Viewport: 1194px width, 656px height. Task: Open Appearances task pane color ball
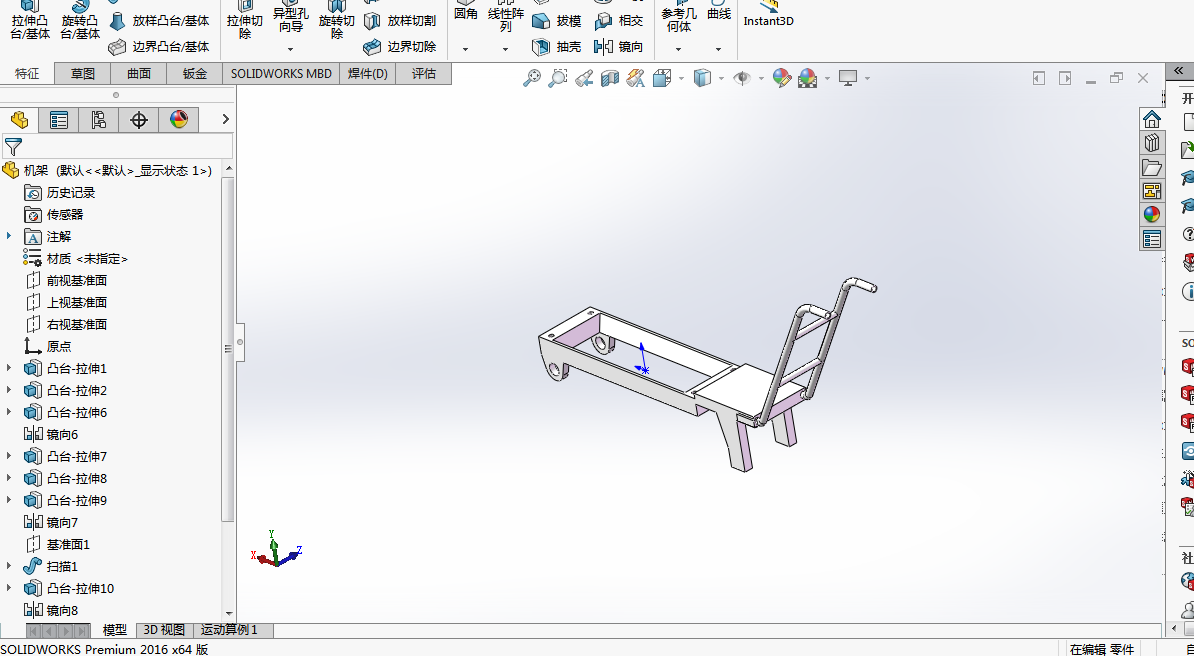1151,215
